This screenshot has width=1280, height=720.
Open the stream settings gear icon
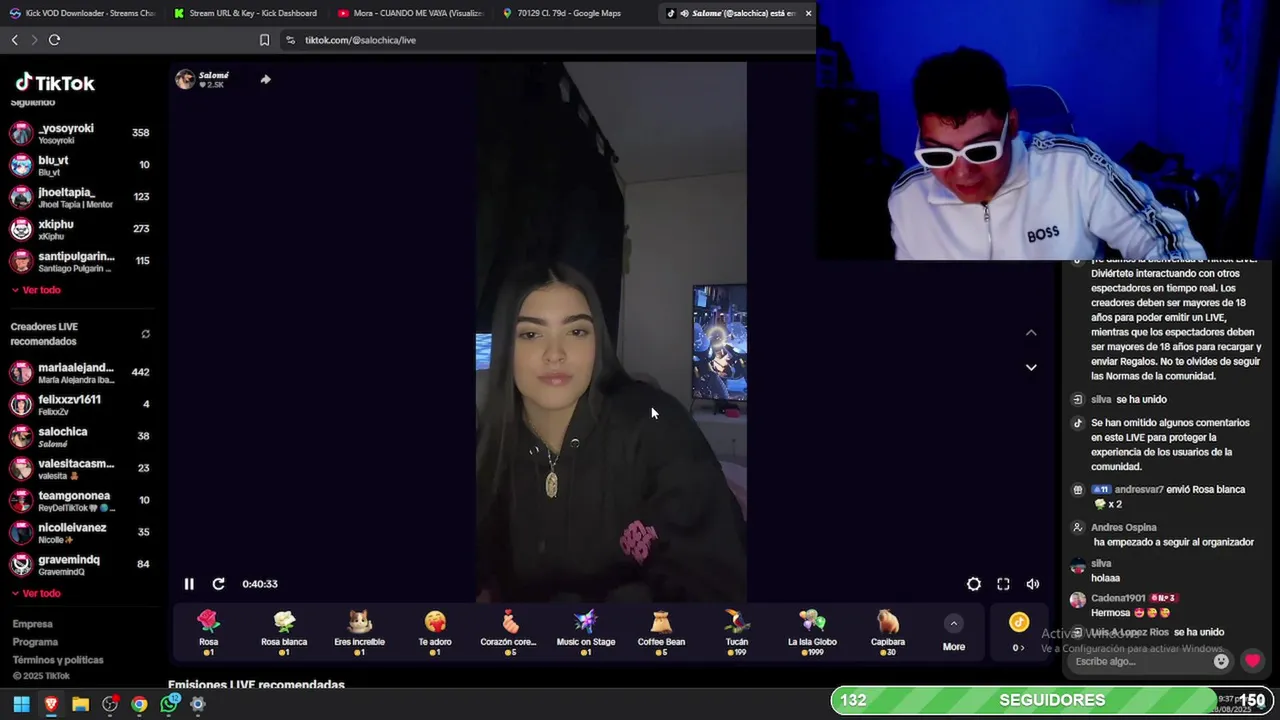point(974,584)
